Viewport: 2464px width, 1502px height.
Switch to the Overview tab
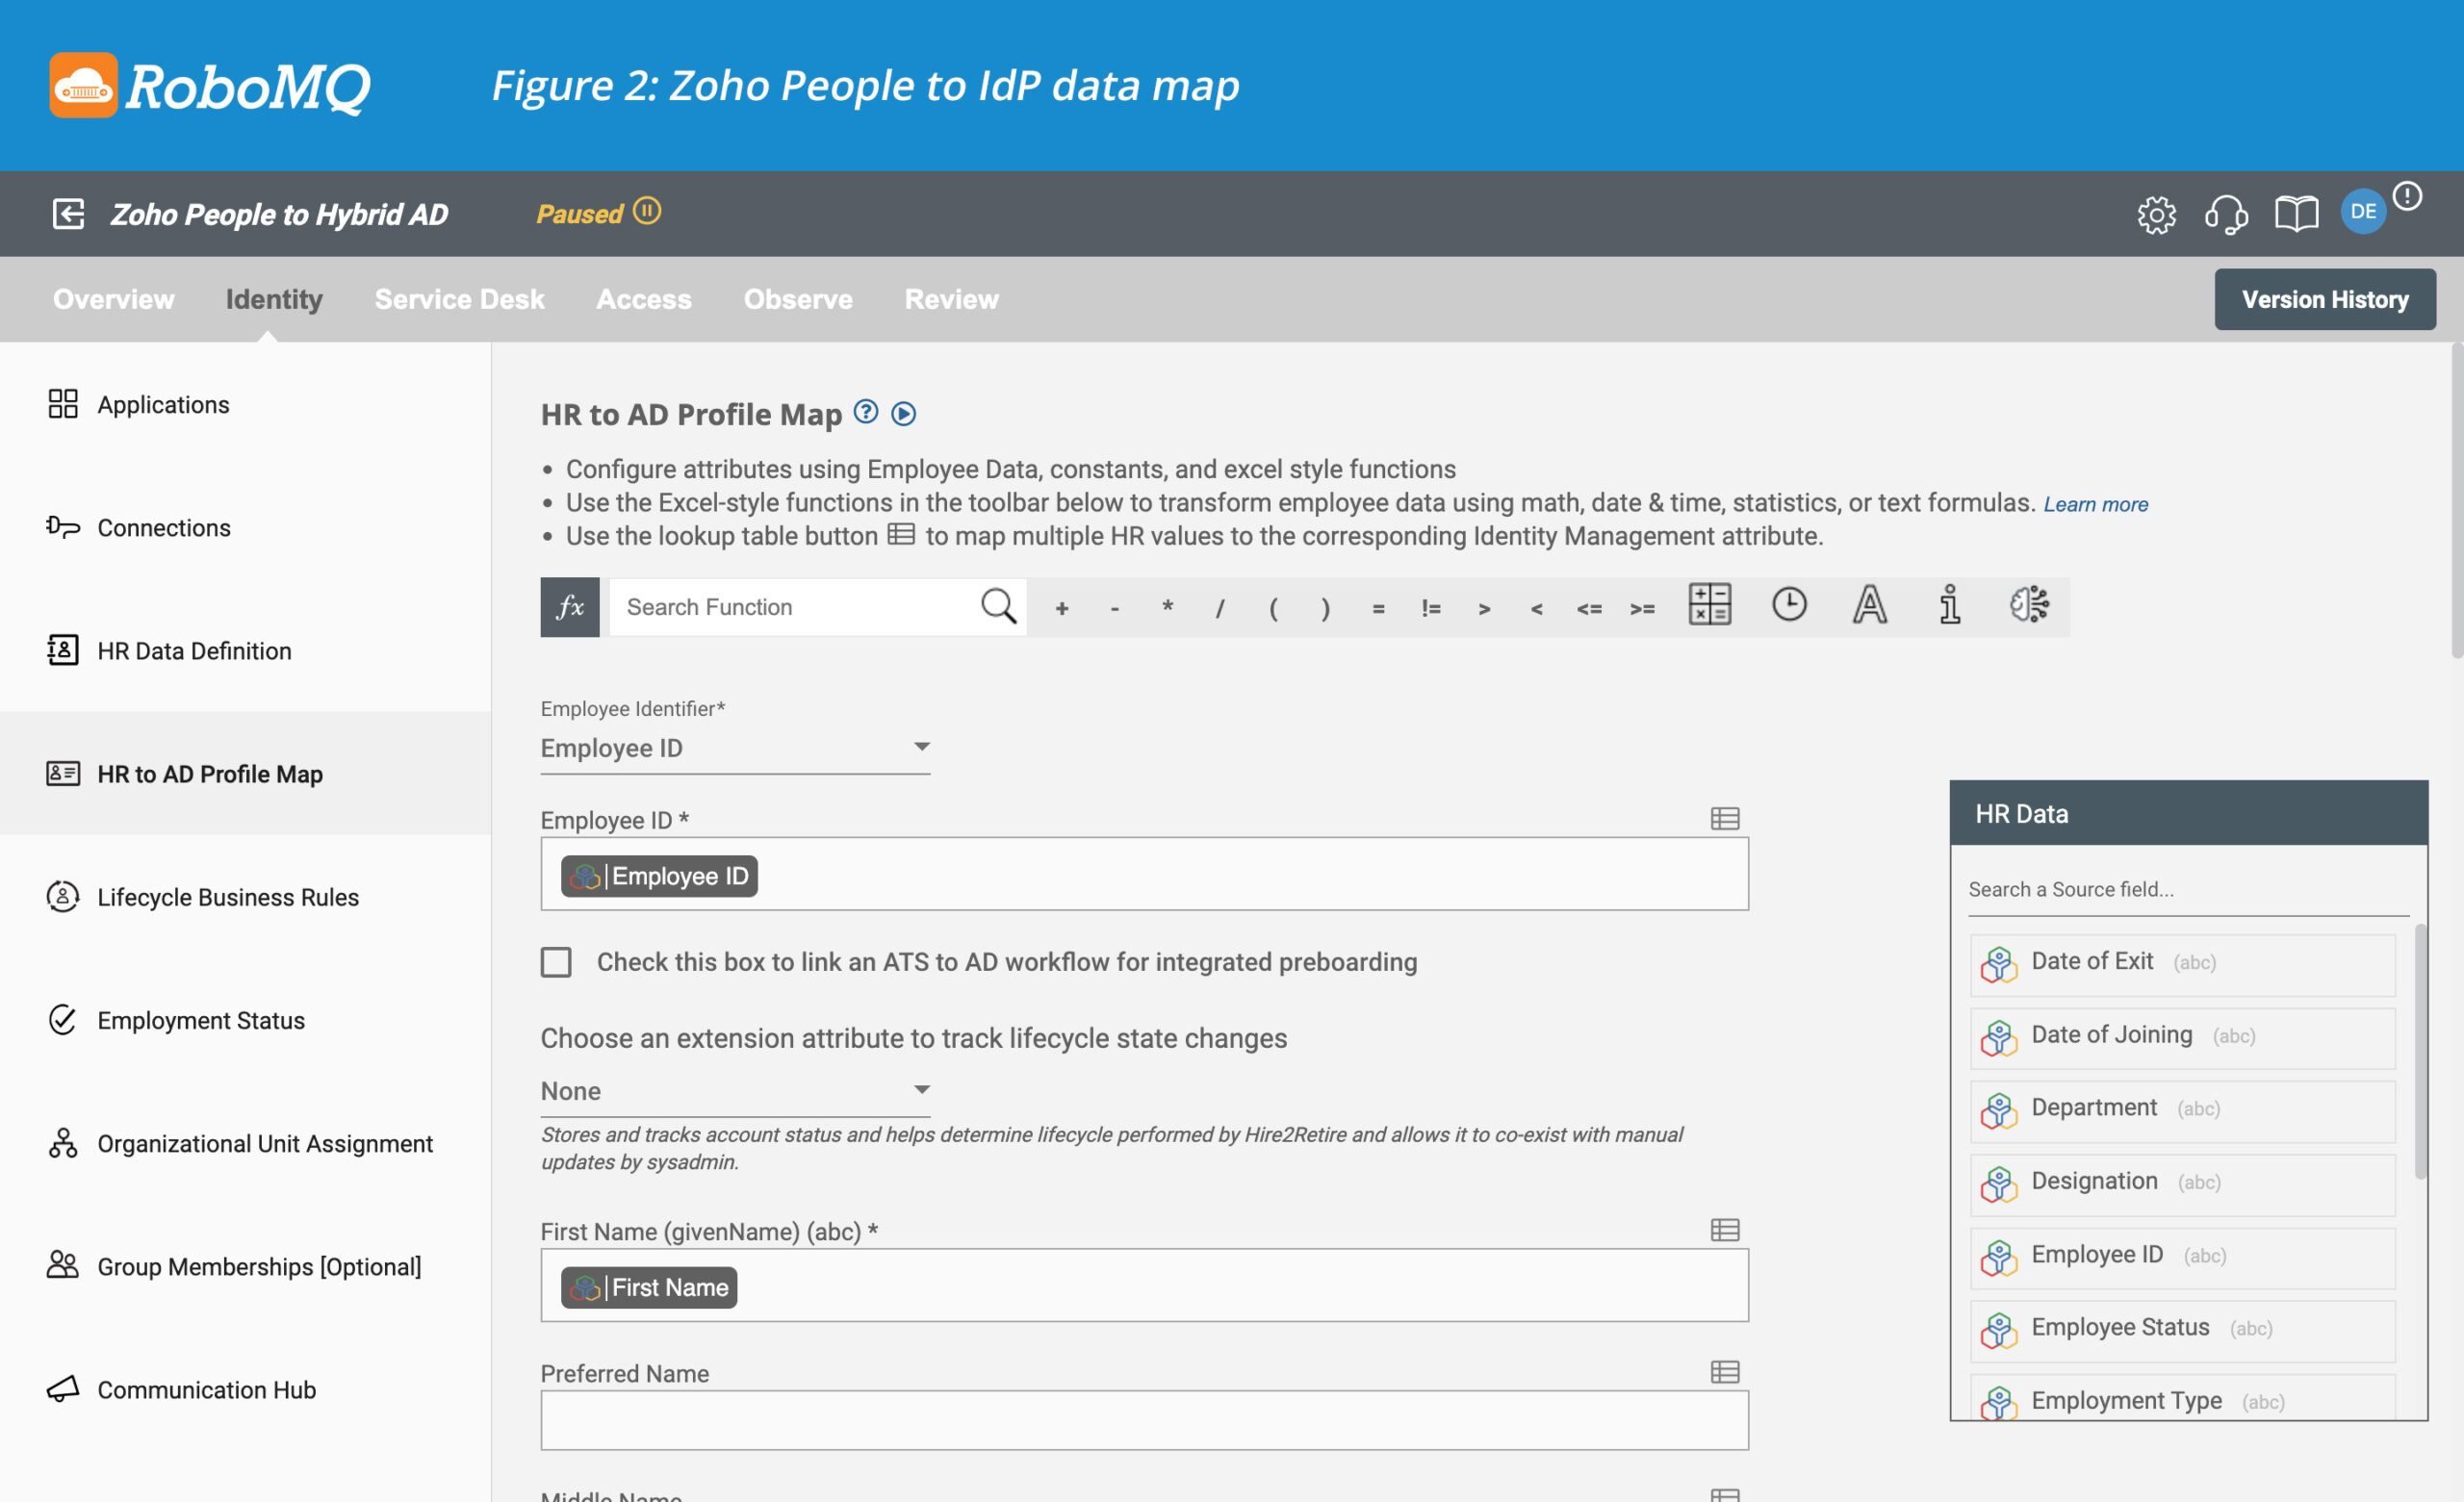(115, 299)
